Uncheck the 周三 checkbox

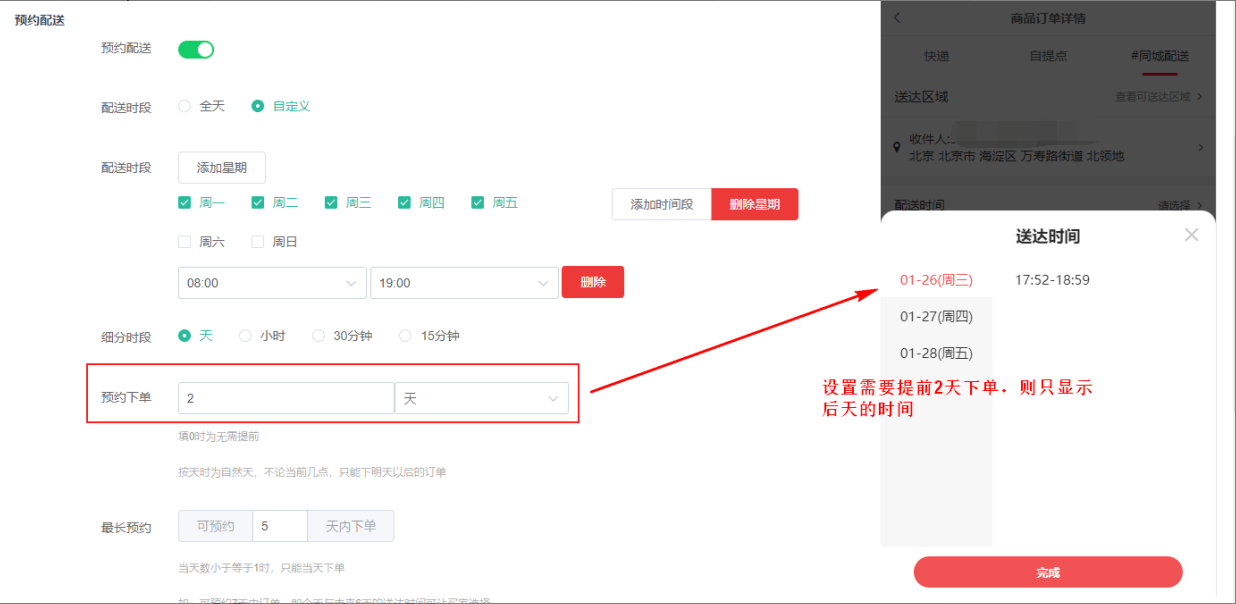coord(331,203)
